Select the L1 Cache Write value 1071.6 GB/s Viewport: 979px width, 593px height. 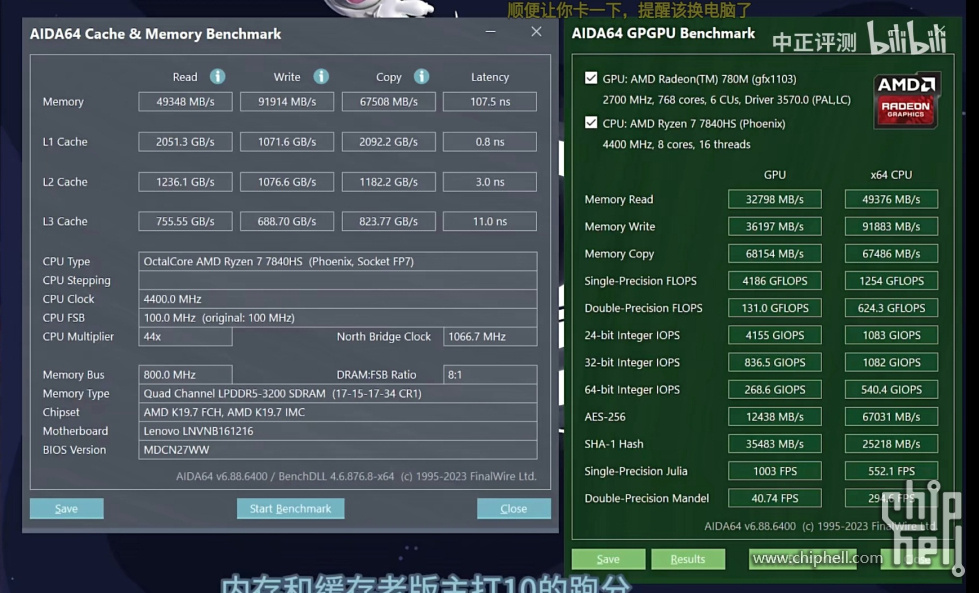(x=287, y=142)
